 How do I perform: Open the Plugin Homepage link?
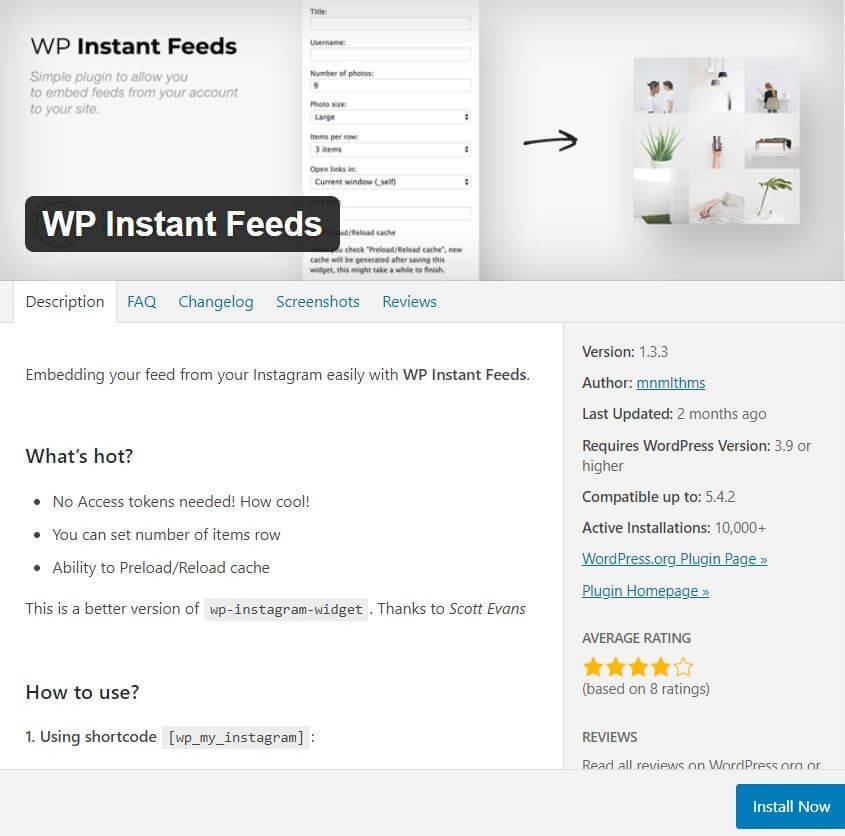click(645, 591)
